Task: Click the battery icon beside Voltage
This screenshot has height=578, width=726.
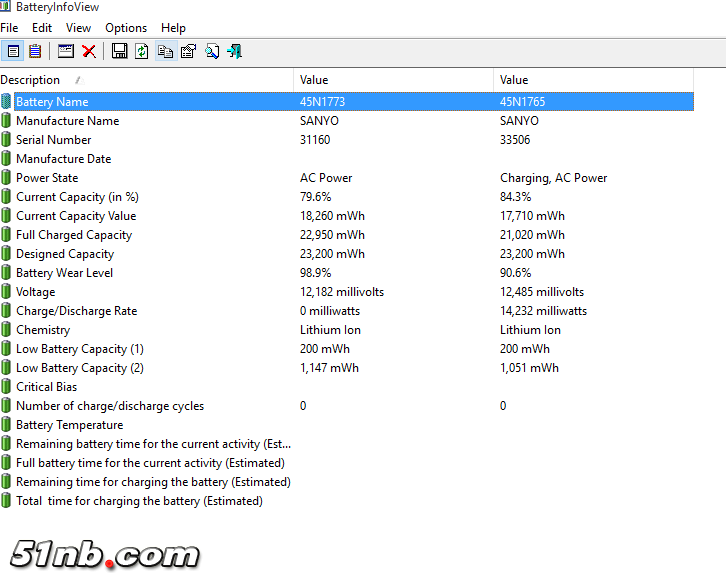Action: [7, 292]
